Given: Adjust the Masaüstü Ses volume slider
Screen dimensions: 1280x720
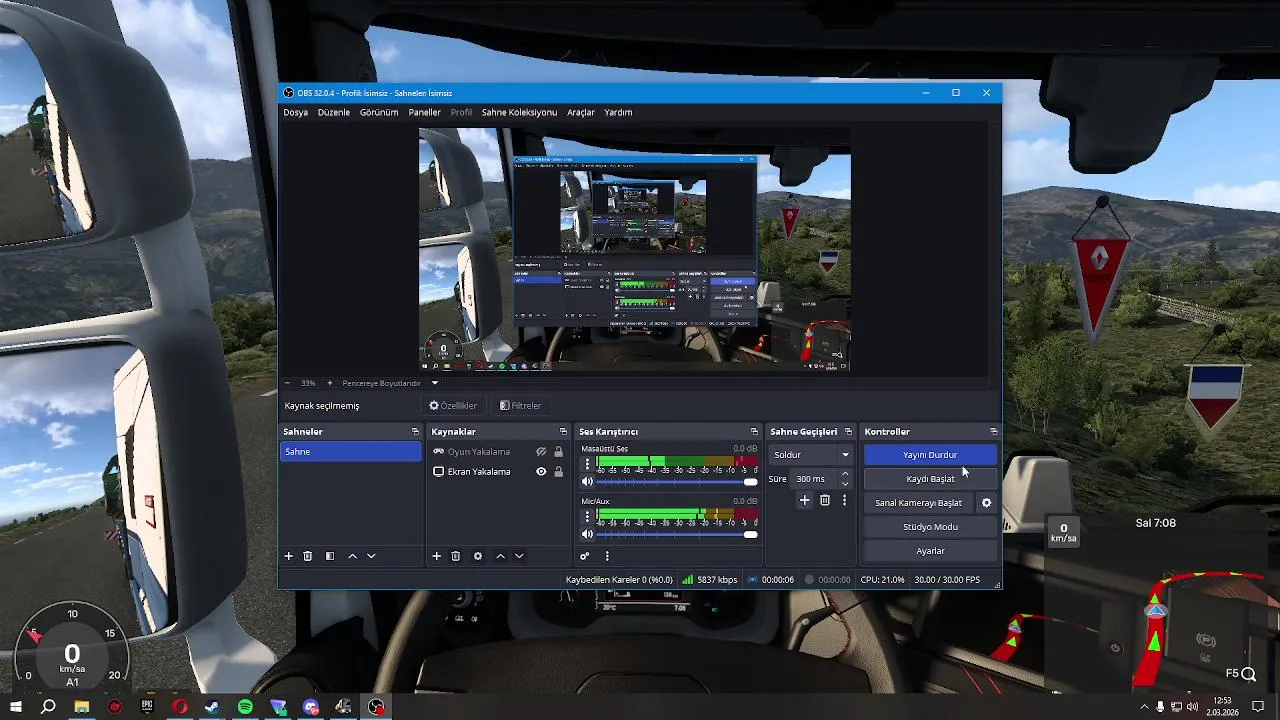Looking at the screenshot, I should (x=678, y=482).
